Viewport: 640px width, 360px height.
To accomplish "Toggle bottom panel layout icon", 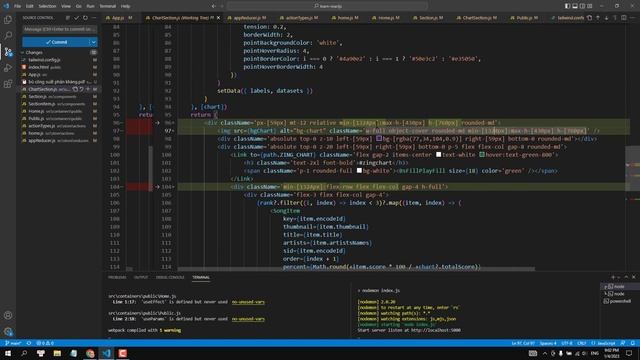I will [575, 6].
